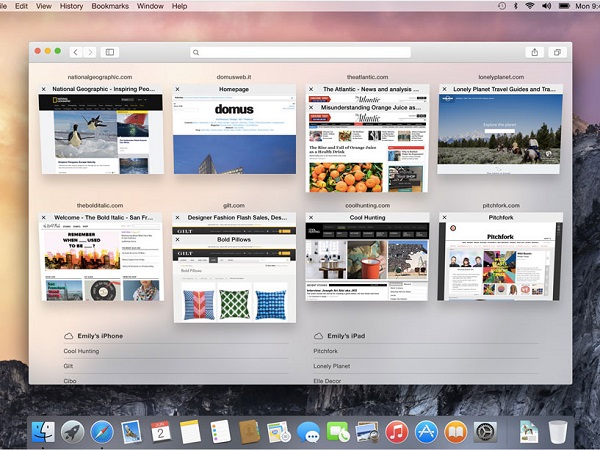600x450 pixels.
Task: Select The Atlantic - News and analysis tab title
Action: (371, 89)
